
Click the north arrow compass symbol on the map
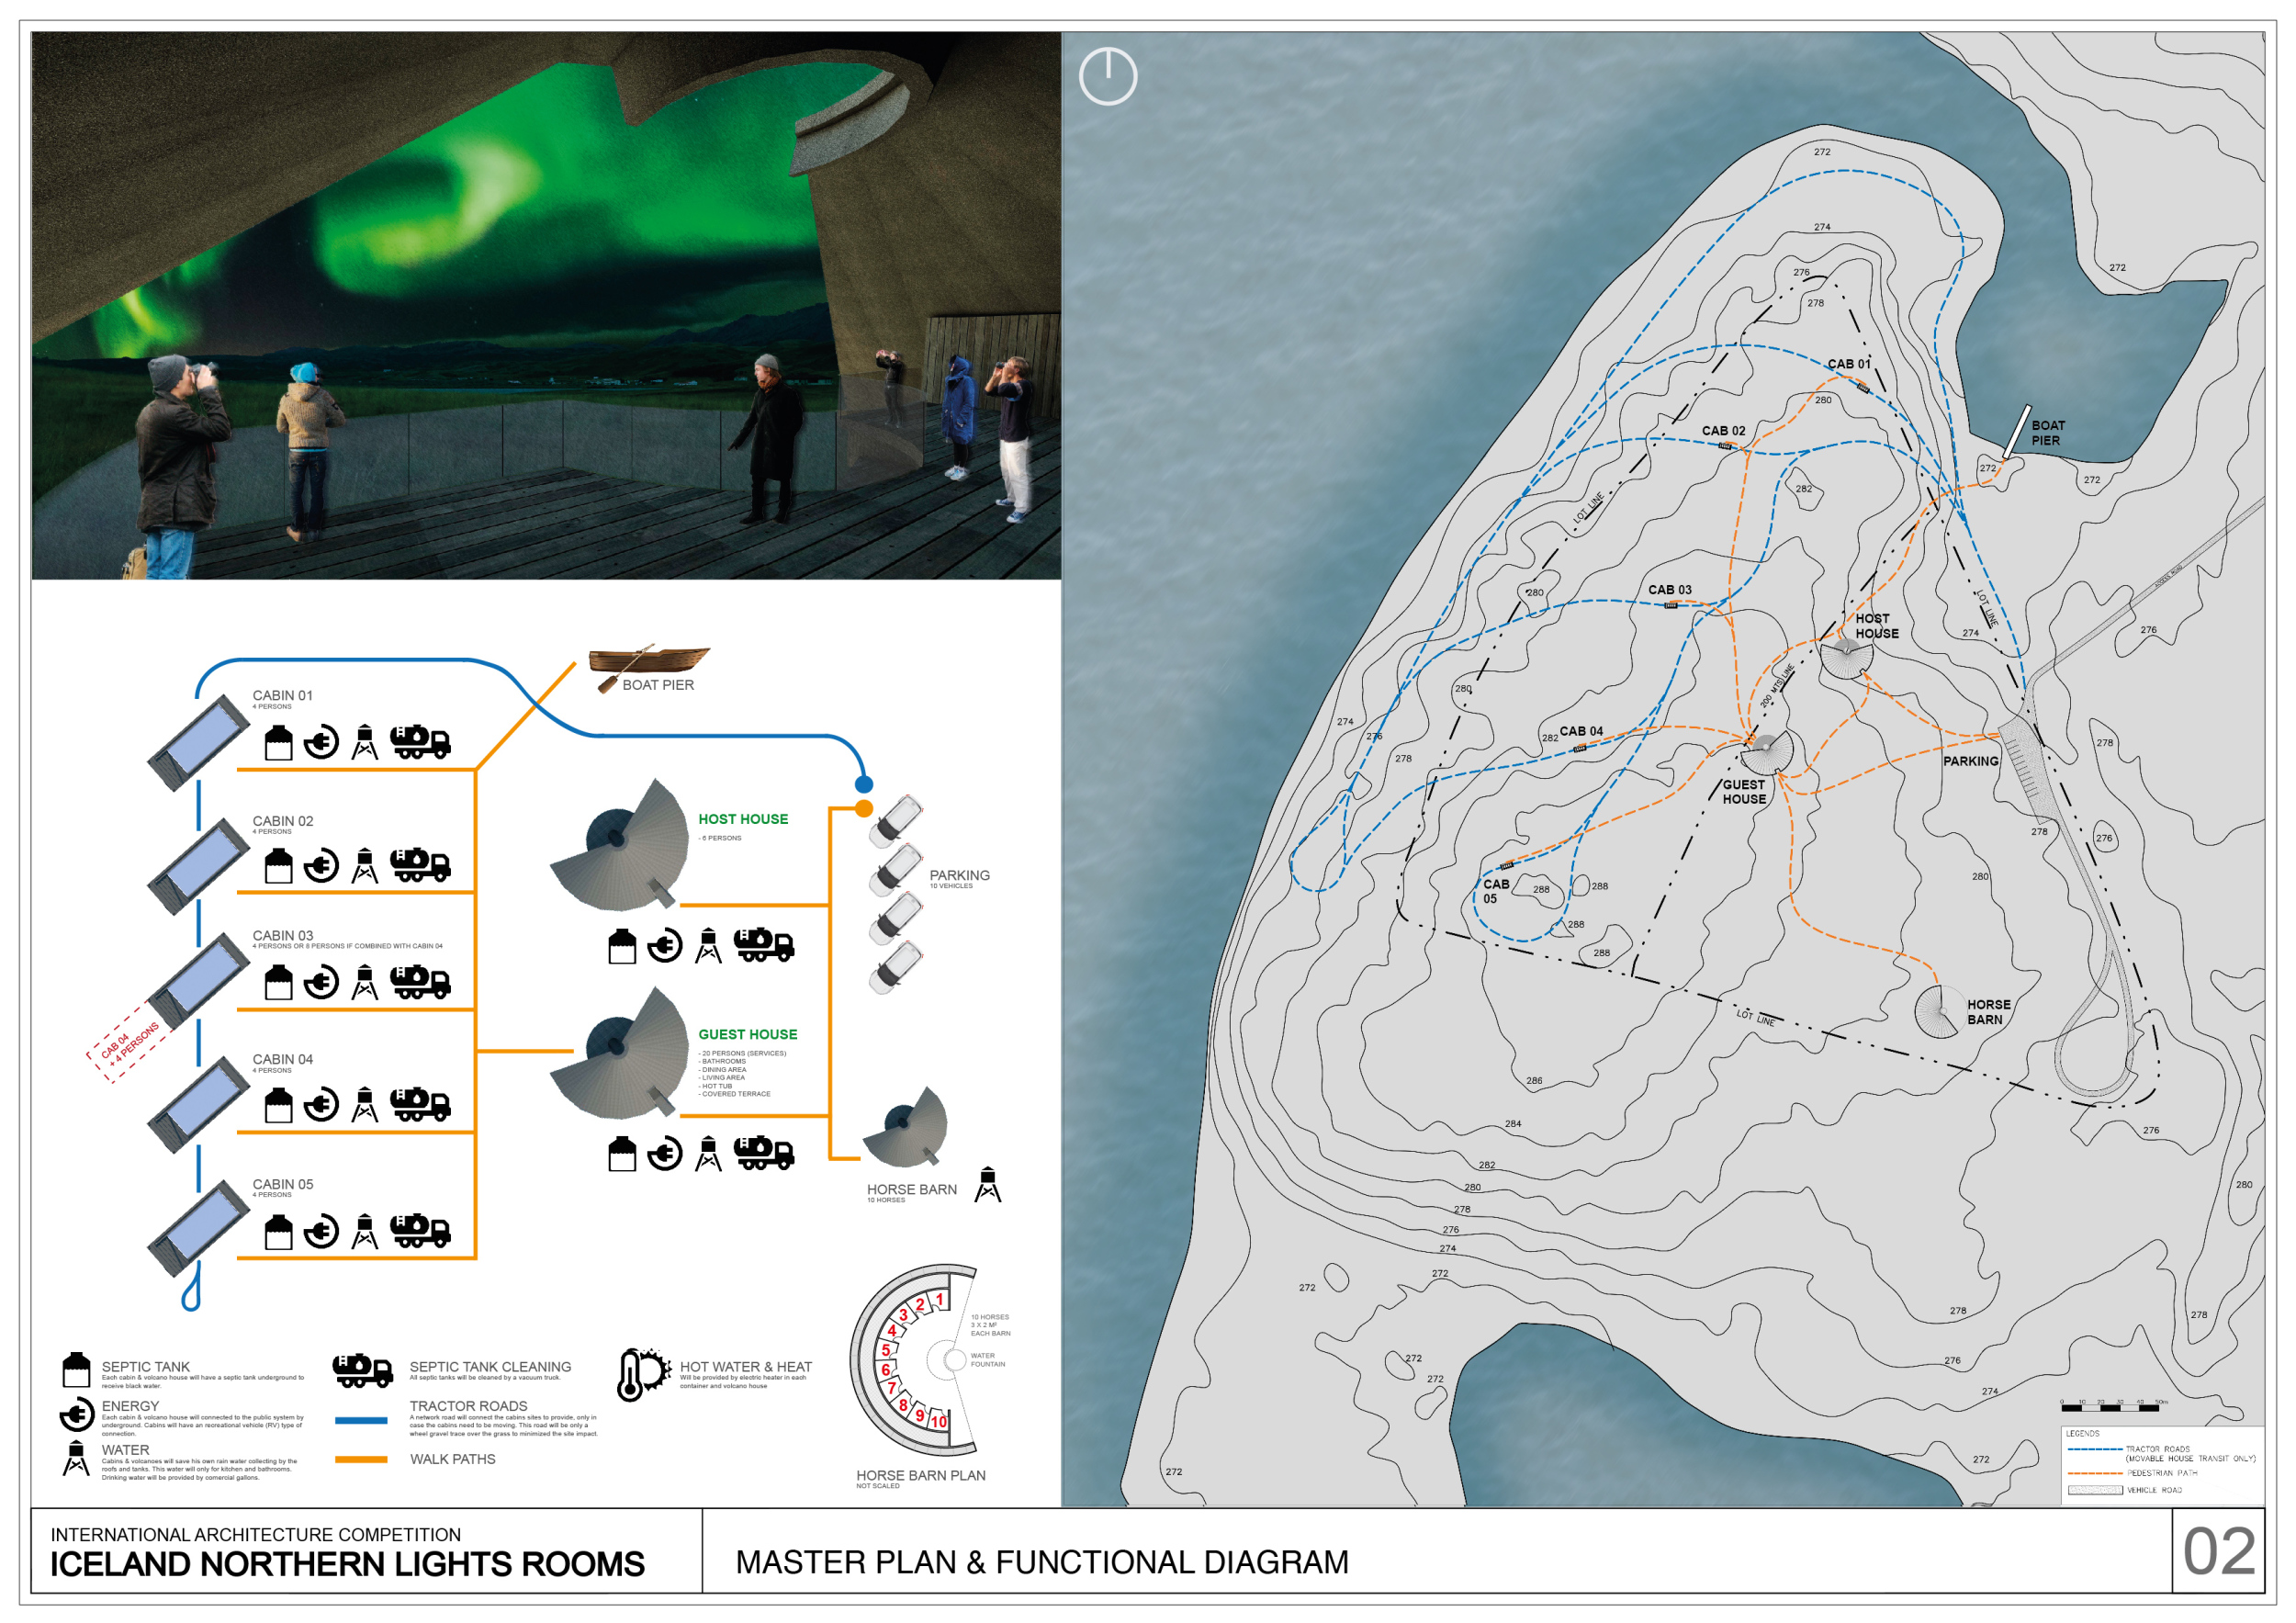point(1108,76)
